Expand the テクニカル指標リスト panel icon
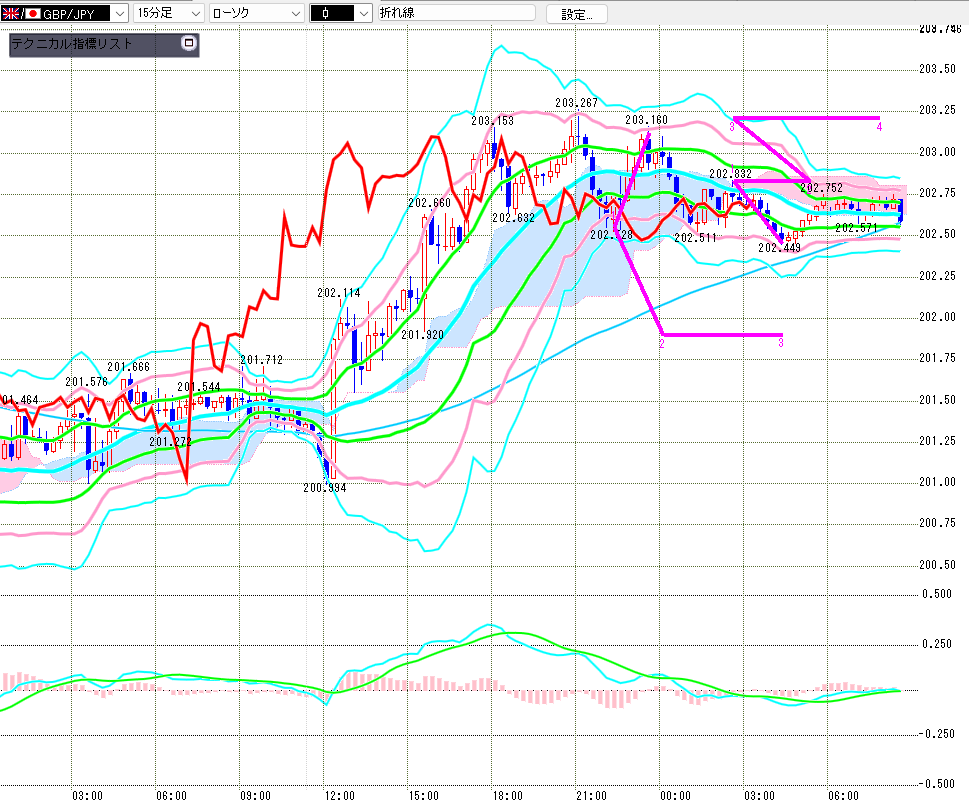Image resolution: width=969 pixels, height=805 pixels. [x=187, y=44]
